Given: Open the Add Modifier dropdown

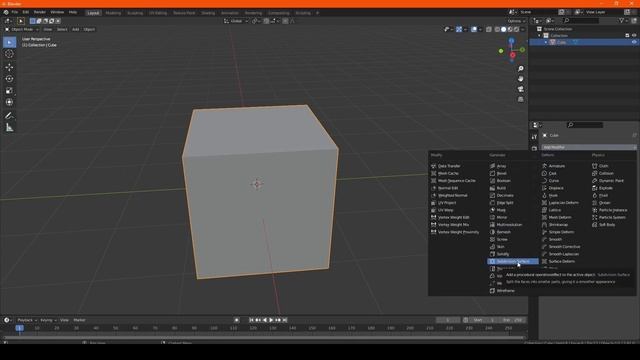Looking at the screenshot, I should point(588,147).
